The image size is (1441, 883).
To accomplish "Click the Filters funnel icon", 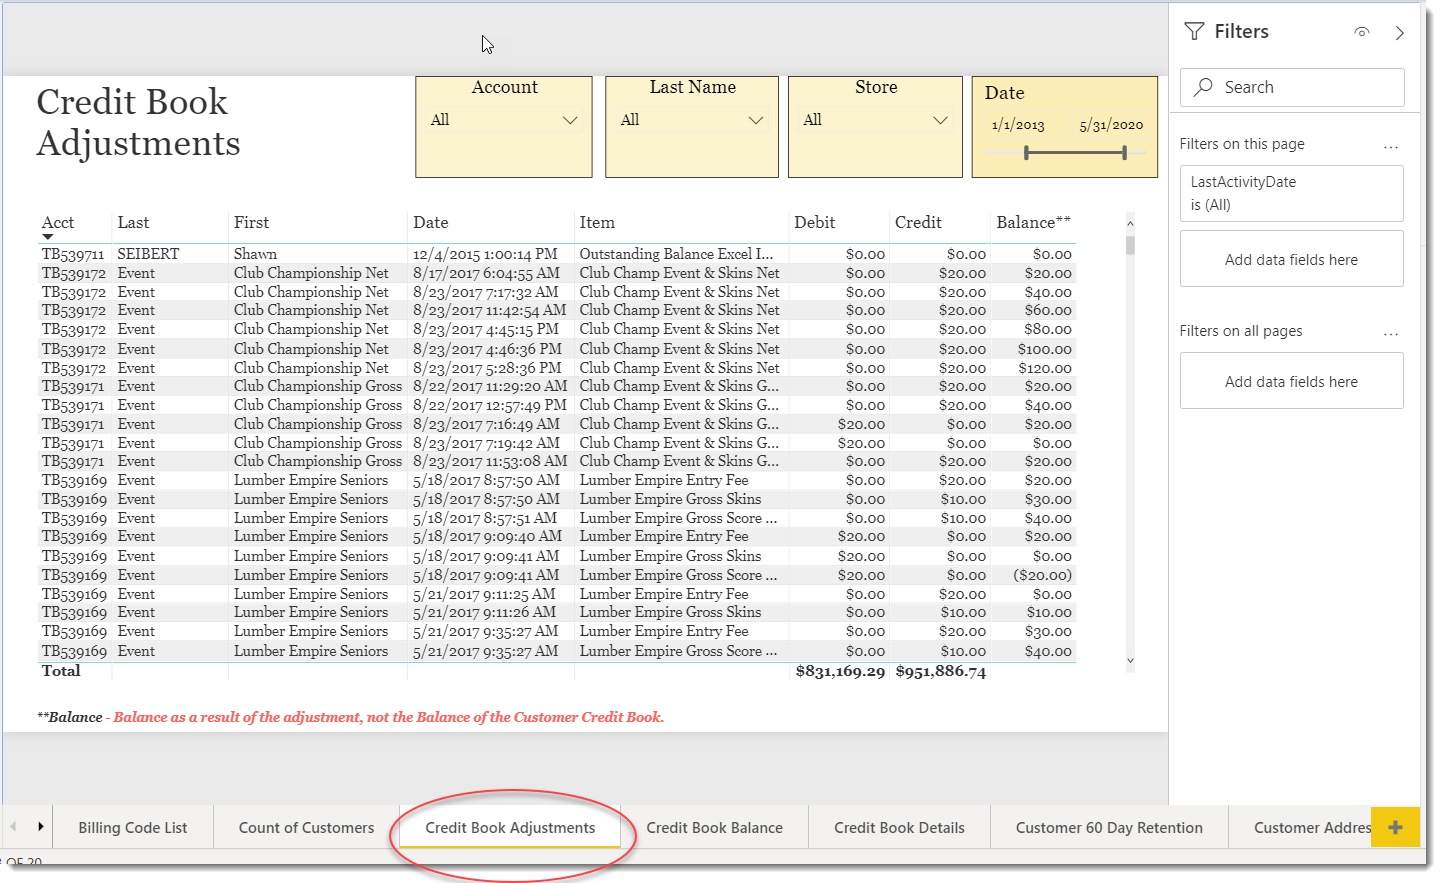I will pyautogui.click(x=1194, y=32).
